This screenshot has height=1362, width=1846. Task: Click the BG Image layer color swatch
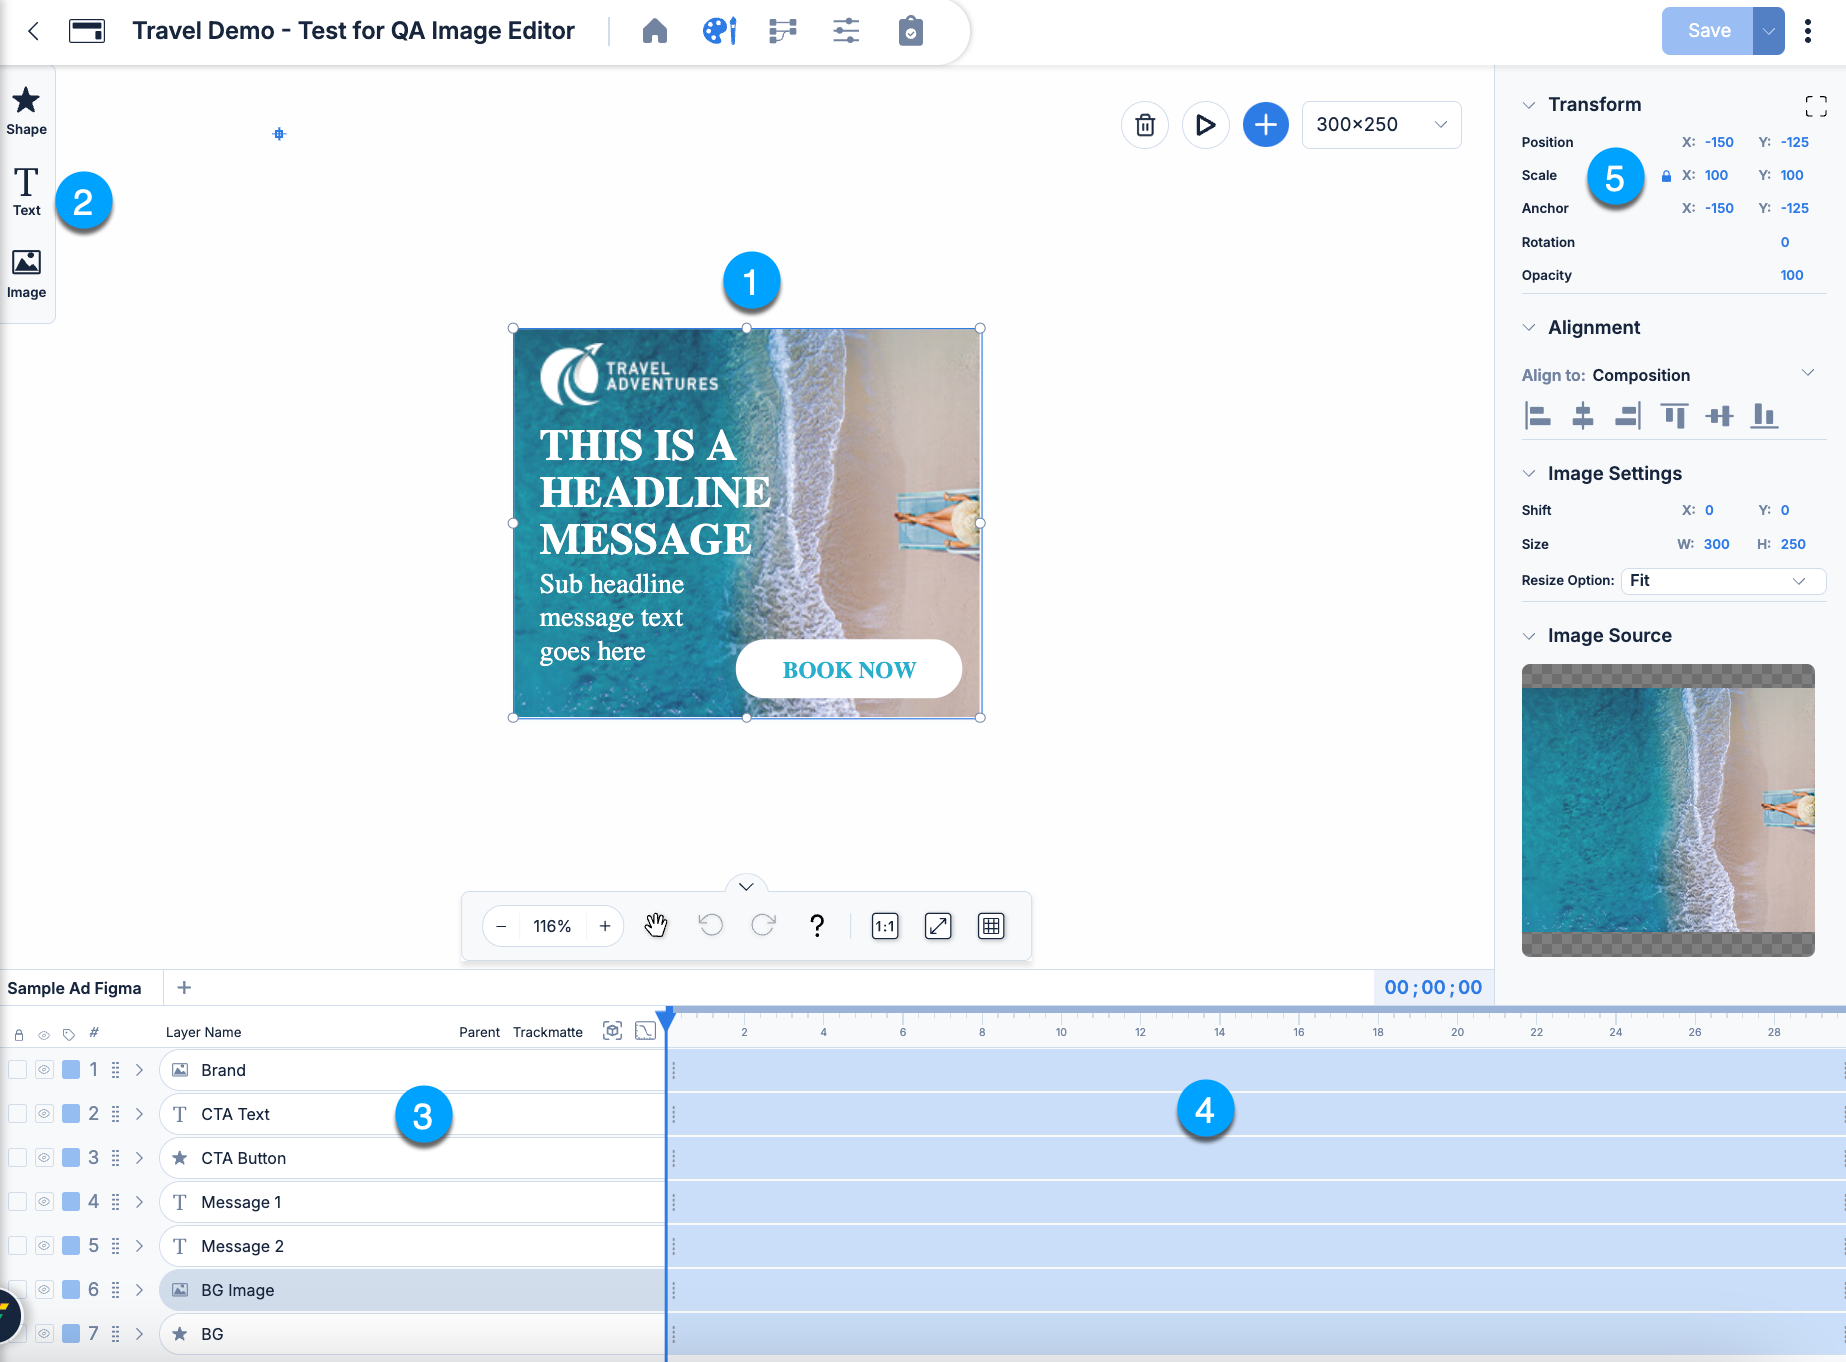71,1290
